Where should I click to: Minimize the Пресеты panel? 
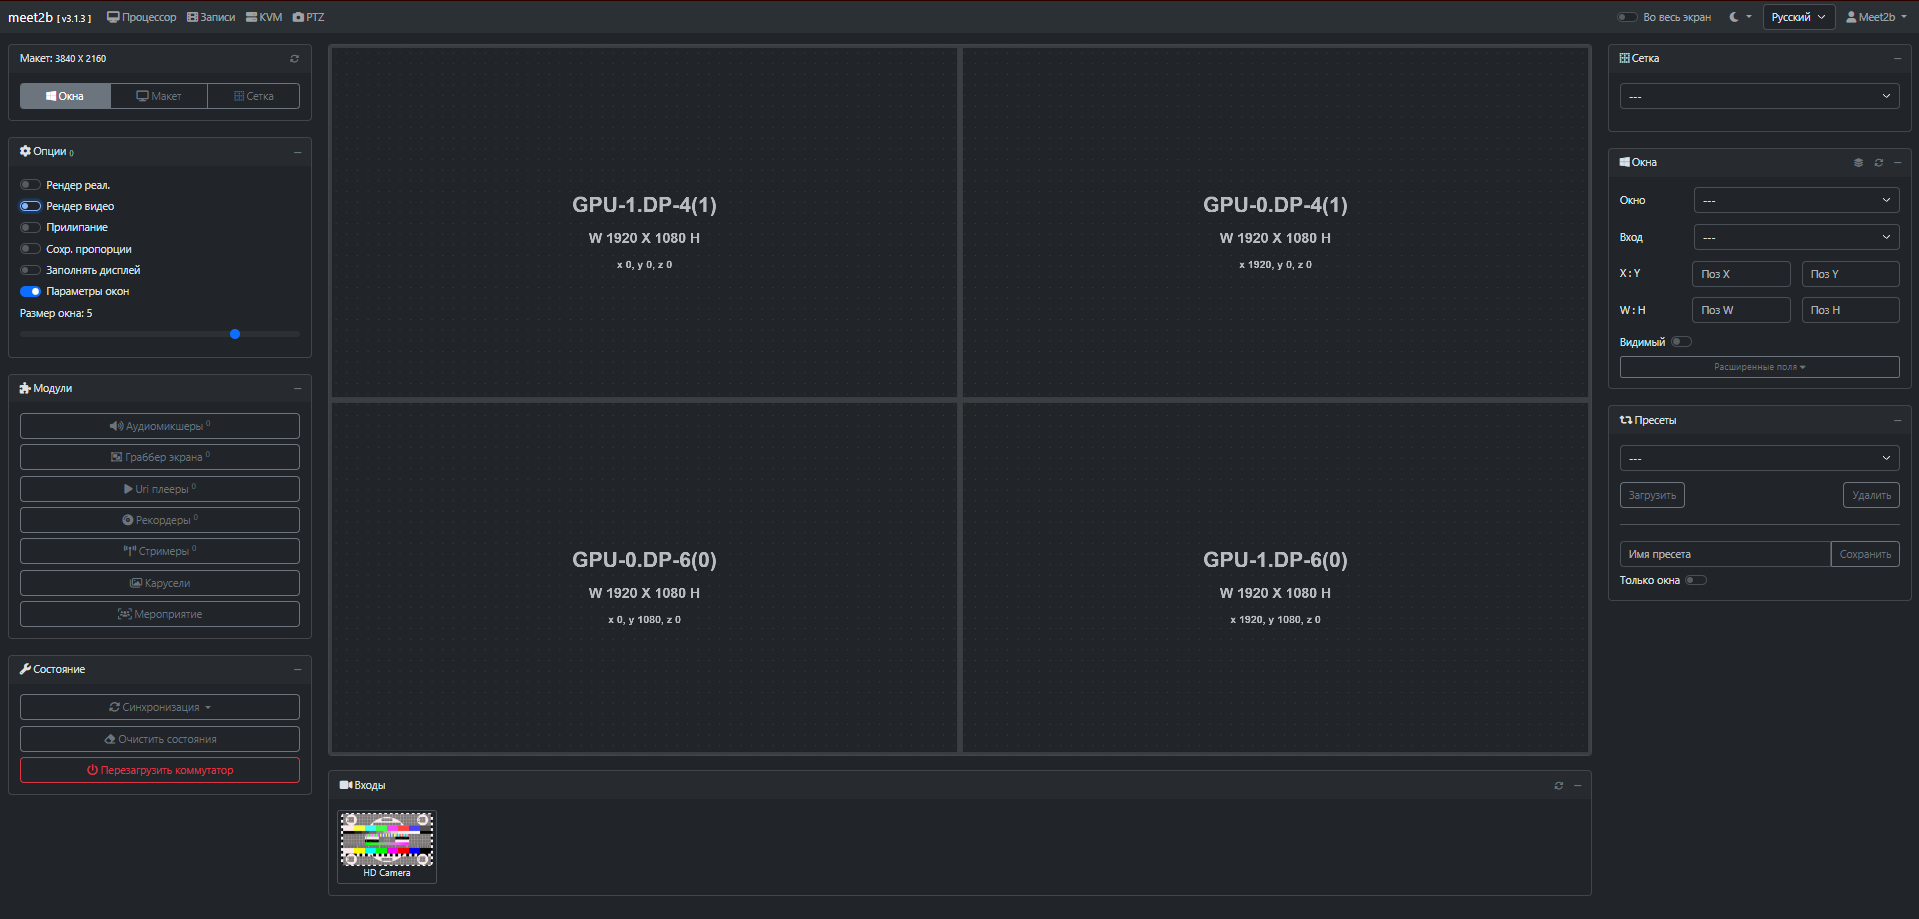click(1897, 421)
